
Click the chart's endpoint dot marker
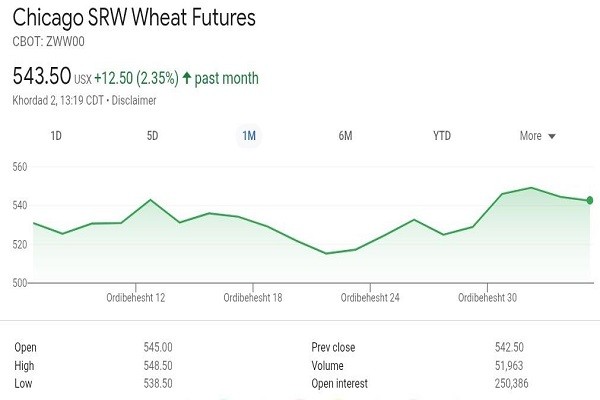pyautogui.click(x=590, y=200)
